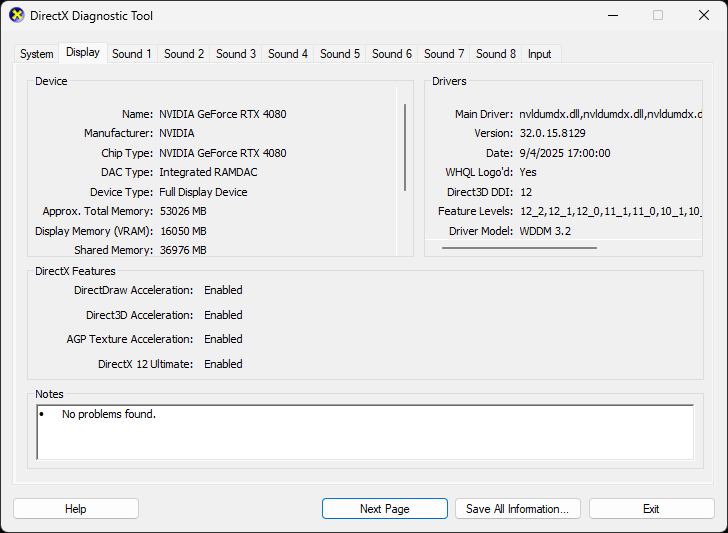Open the Input tab
728x533 pixels.
540,54
